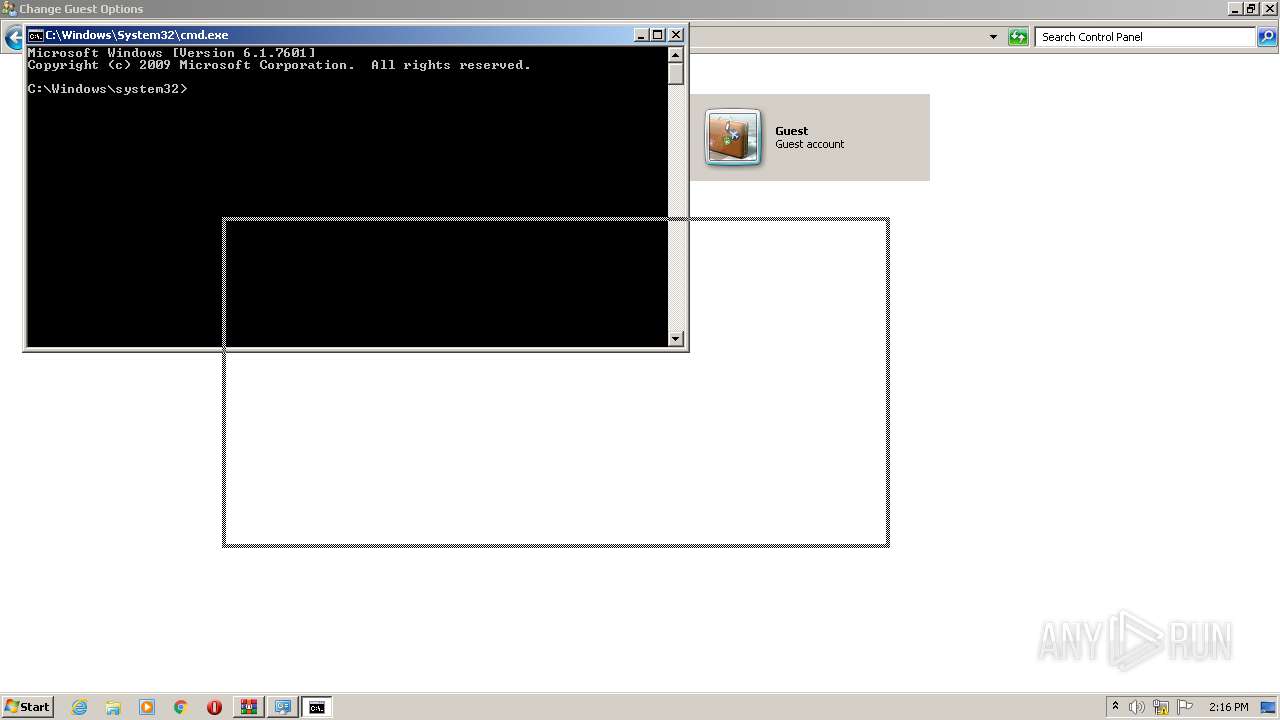Click the cmd scrollbar down arrow
The width and height of the screenshot is (1280, 720).
(676, 339)
